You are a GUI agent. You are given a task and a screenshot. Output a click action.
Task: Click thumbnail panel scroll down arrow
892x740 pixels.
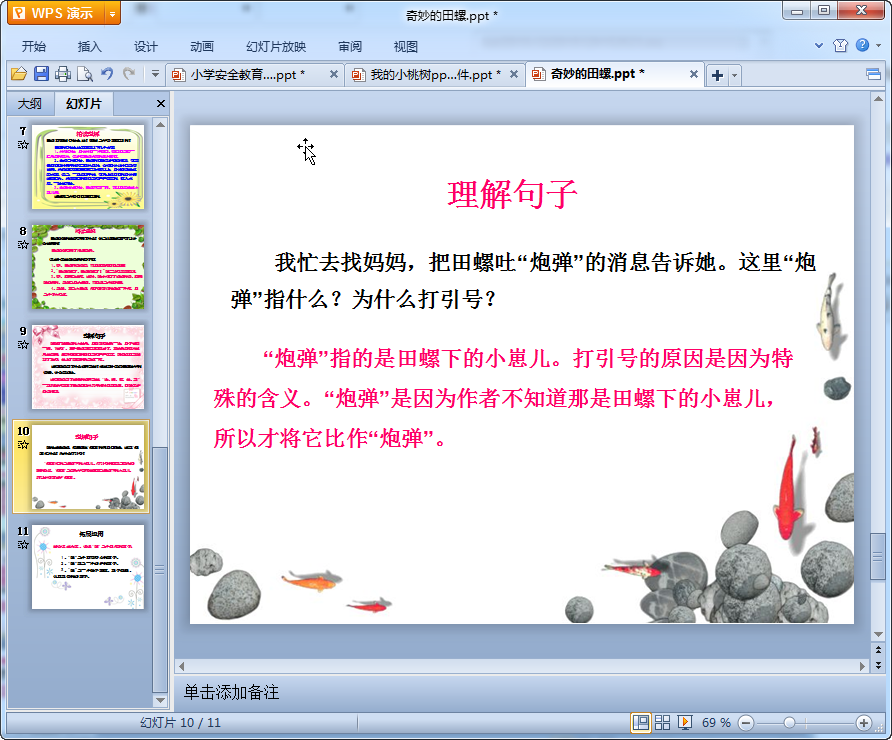click(160, 701)
